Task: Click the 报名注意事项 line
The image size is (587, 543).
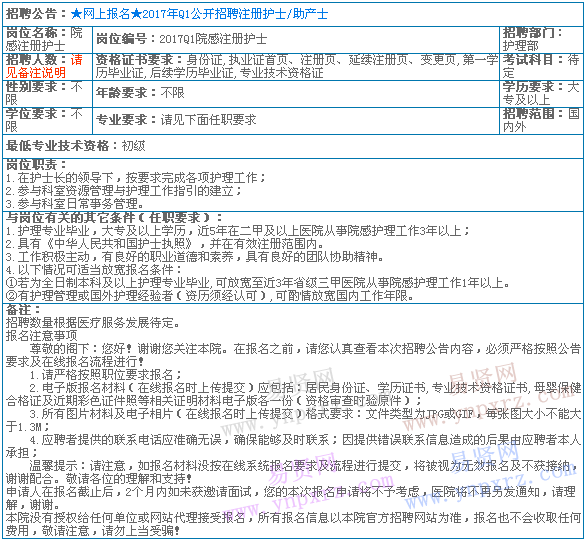Action: [x=42, y=336]
